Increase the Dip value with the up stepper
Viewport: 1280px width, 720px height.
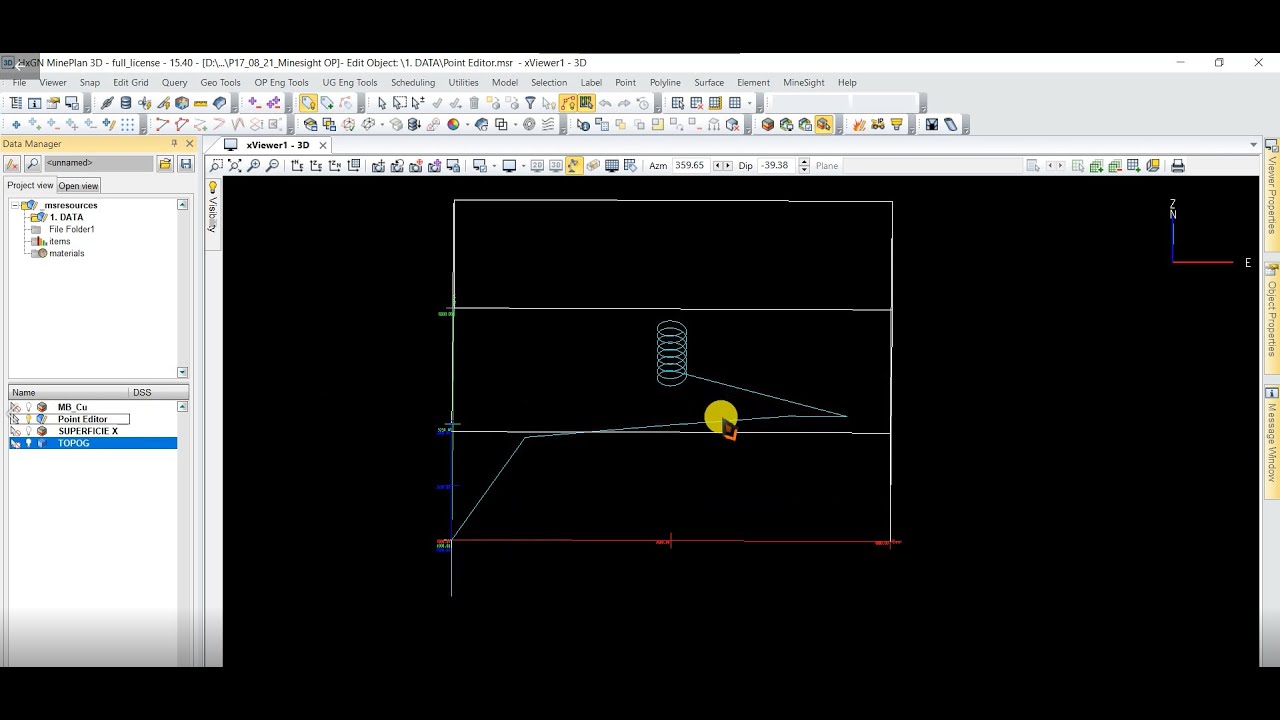point(804,161)
